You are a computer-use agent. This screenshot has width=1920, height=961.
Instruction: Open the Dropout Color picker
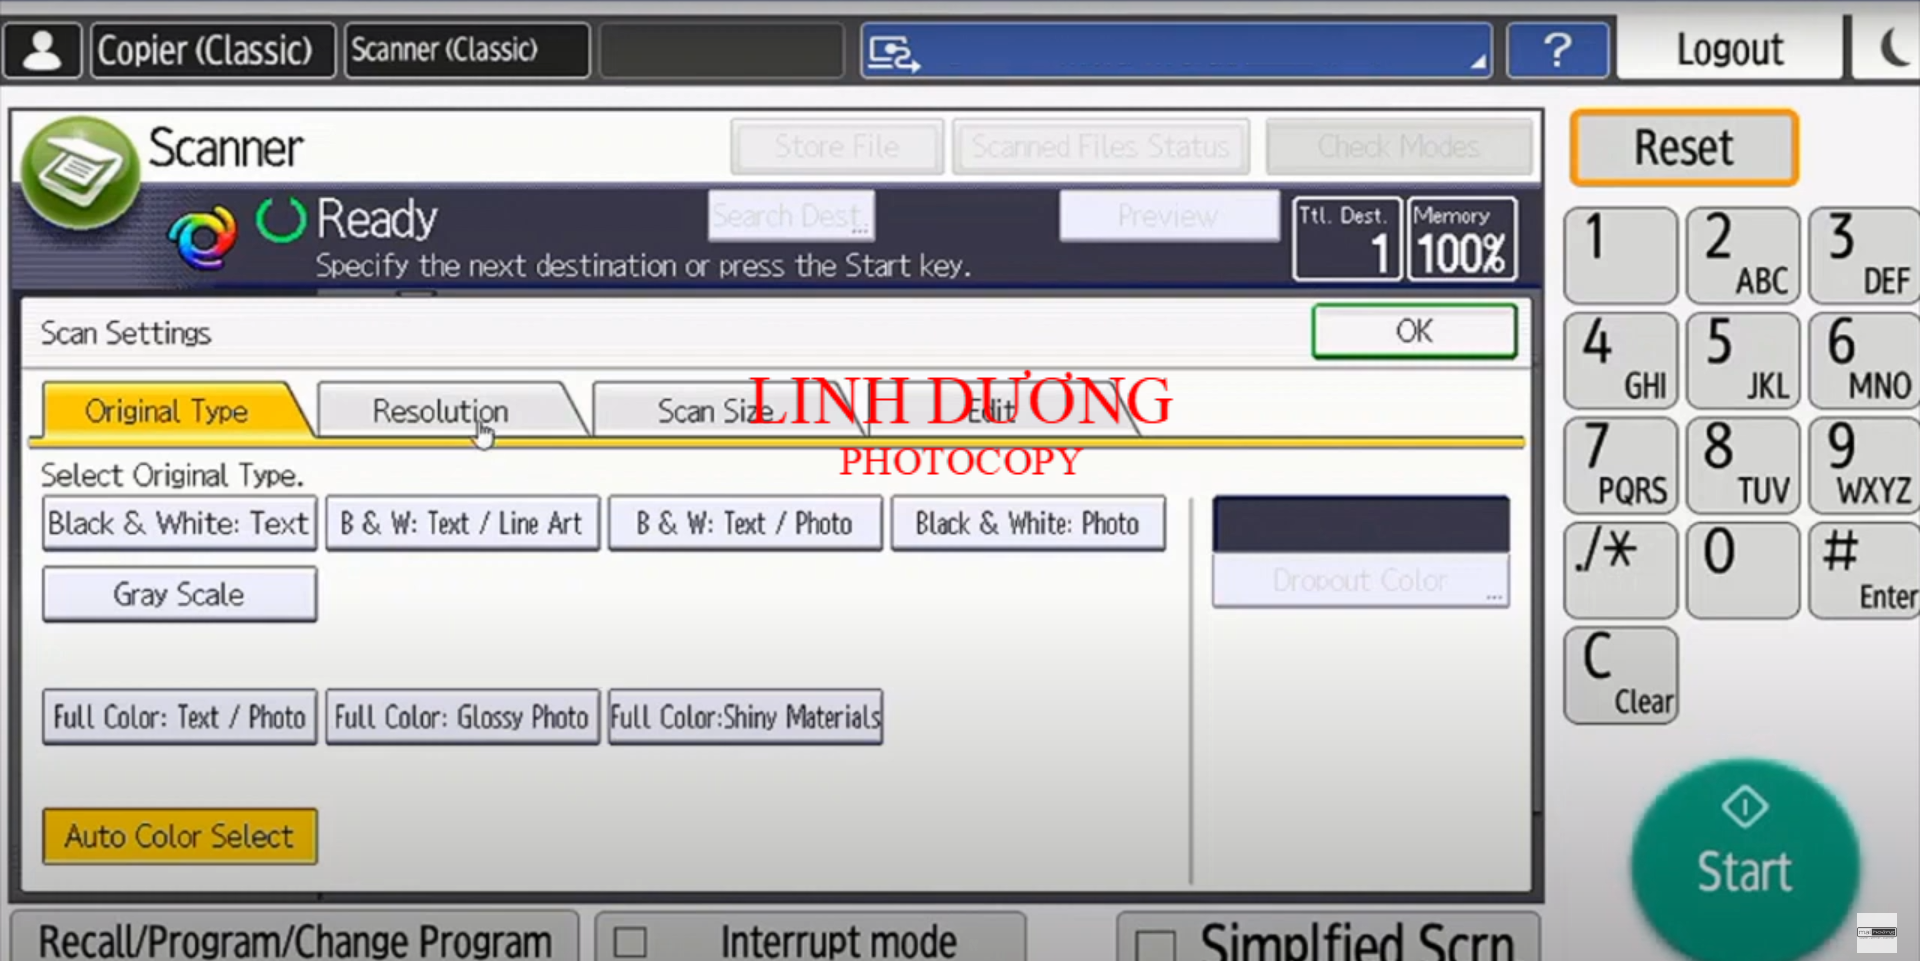[x=1359, y=580]
